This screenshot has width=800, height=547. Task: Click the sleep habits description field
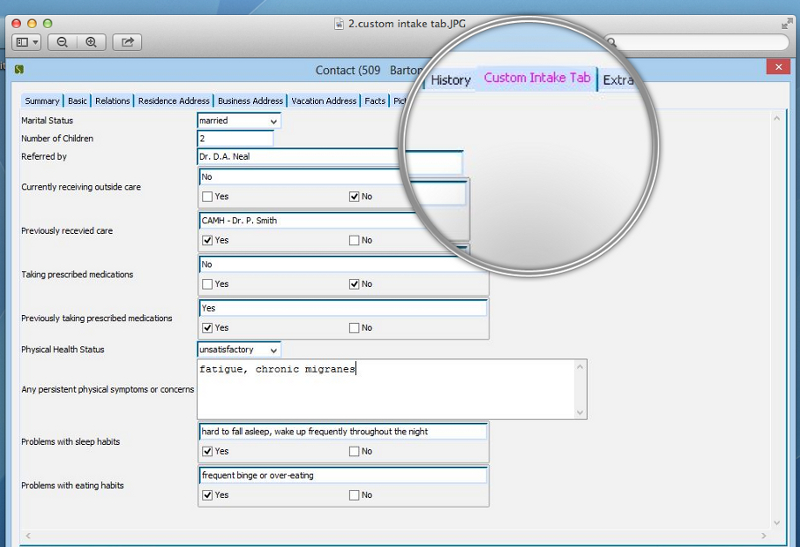(x=343, y=432)
